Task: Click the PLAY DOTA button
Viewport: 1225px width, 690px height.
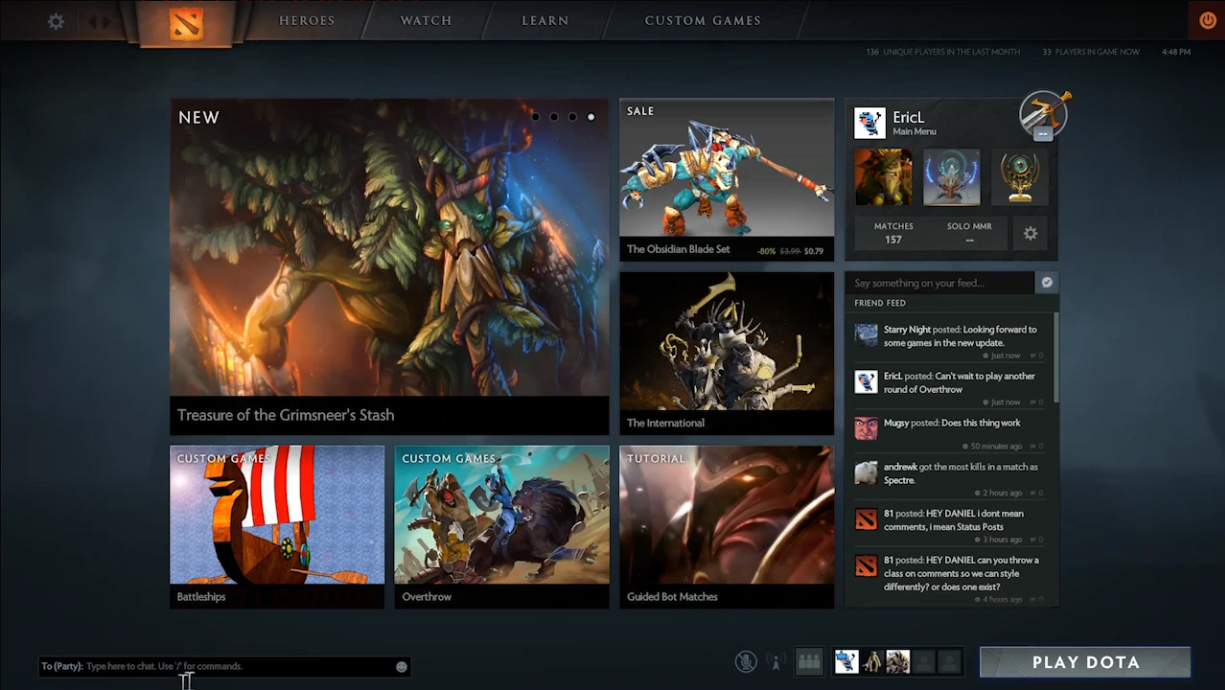Action: tap(1085, 662)
